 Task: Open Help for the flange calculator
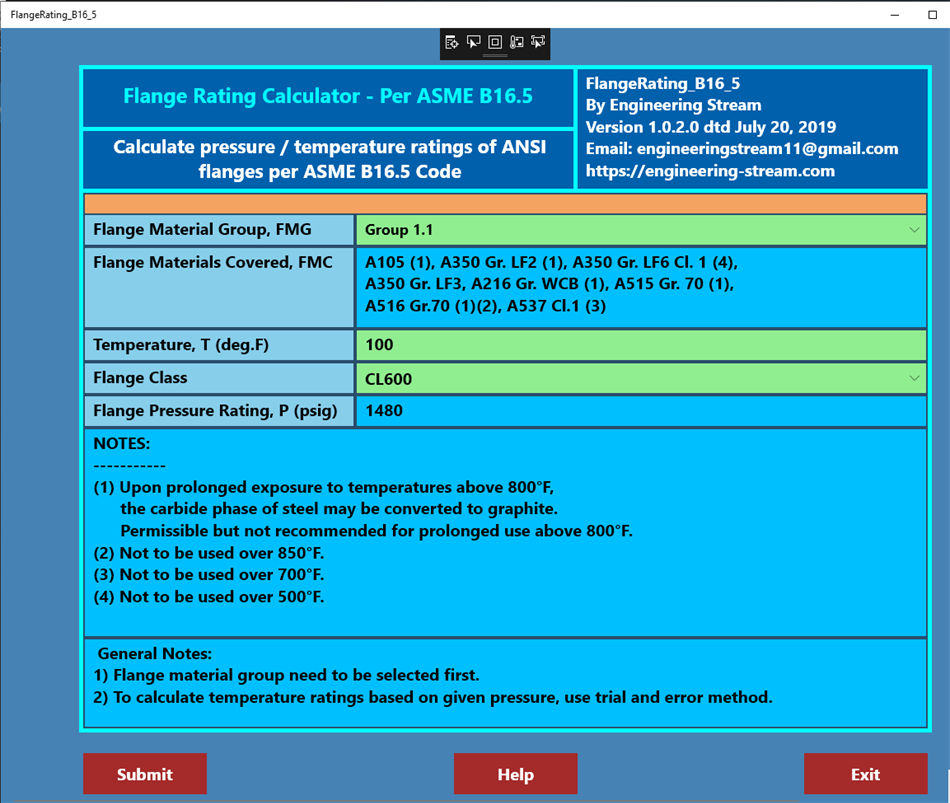[515, 773]
